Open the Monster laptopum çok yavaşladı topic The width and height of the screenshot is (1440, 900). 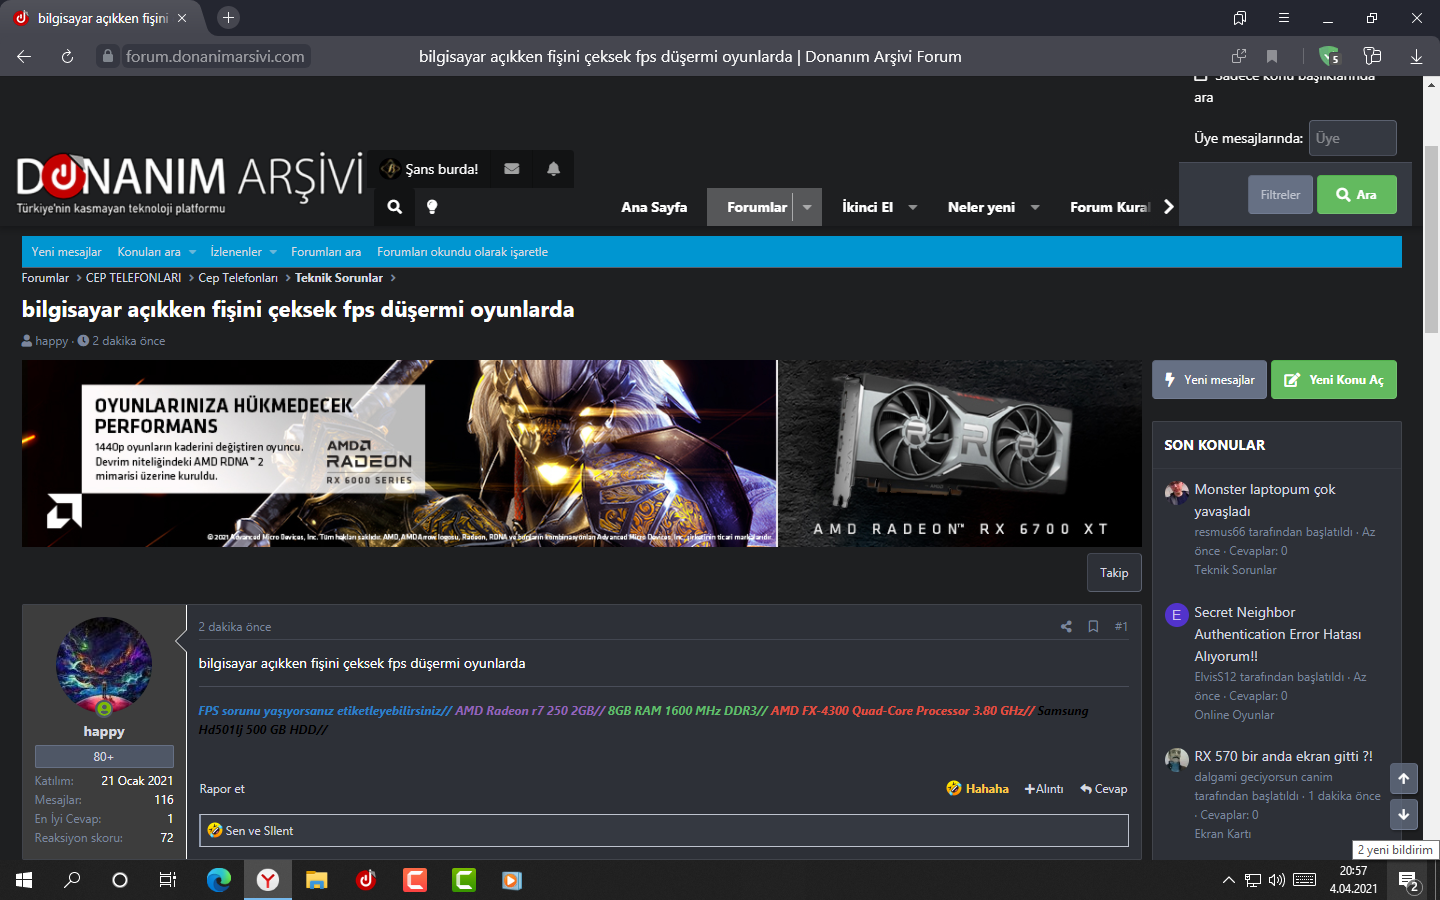[x=1265, y=500]
